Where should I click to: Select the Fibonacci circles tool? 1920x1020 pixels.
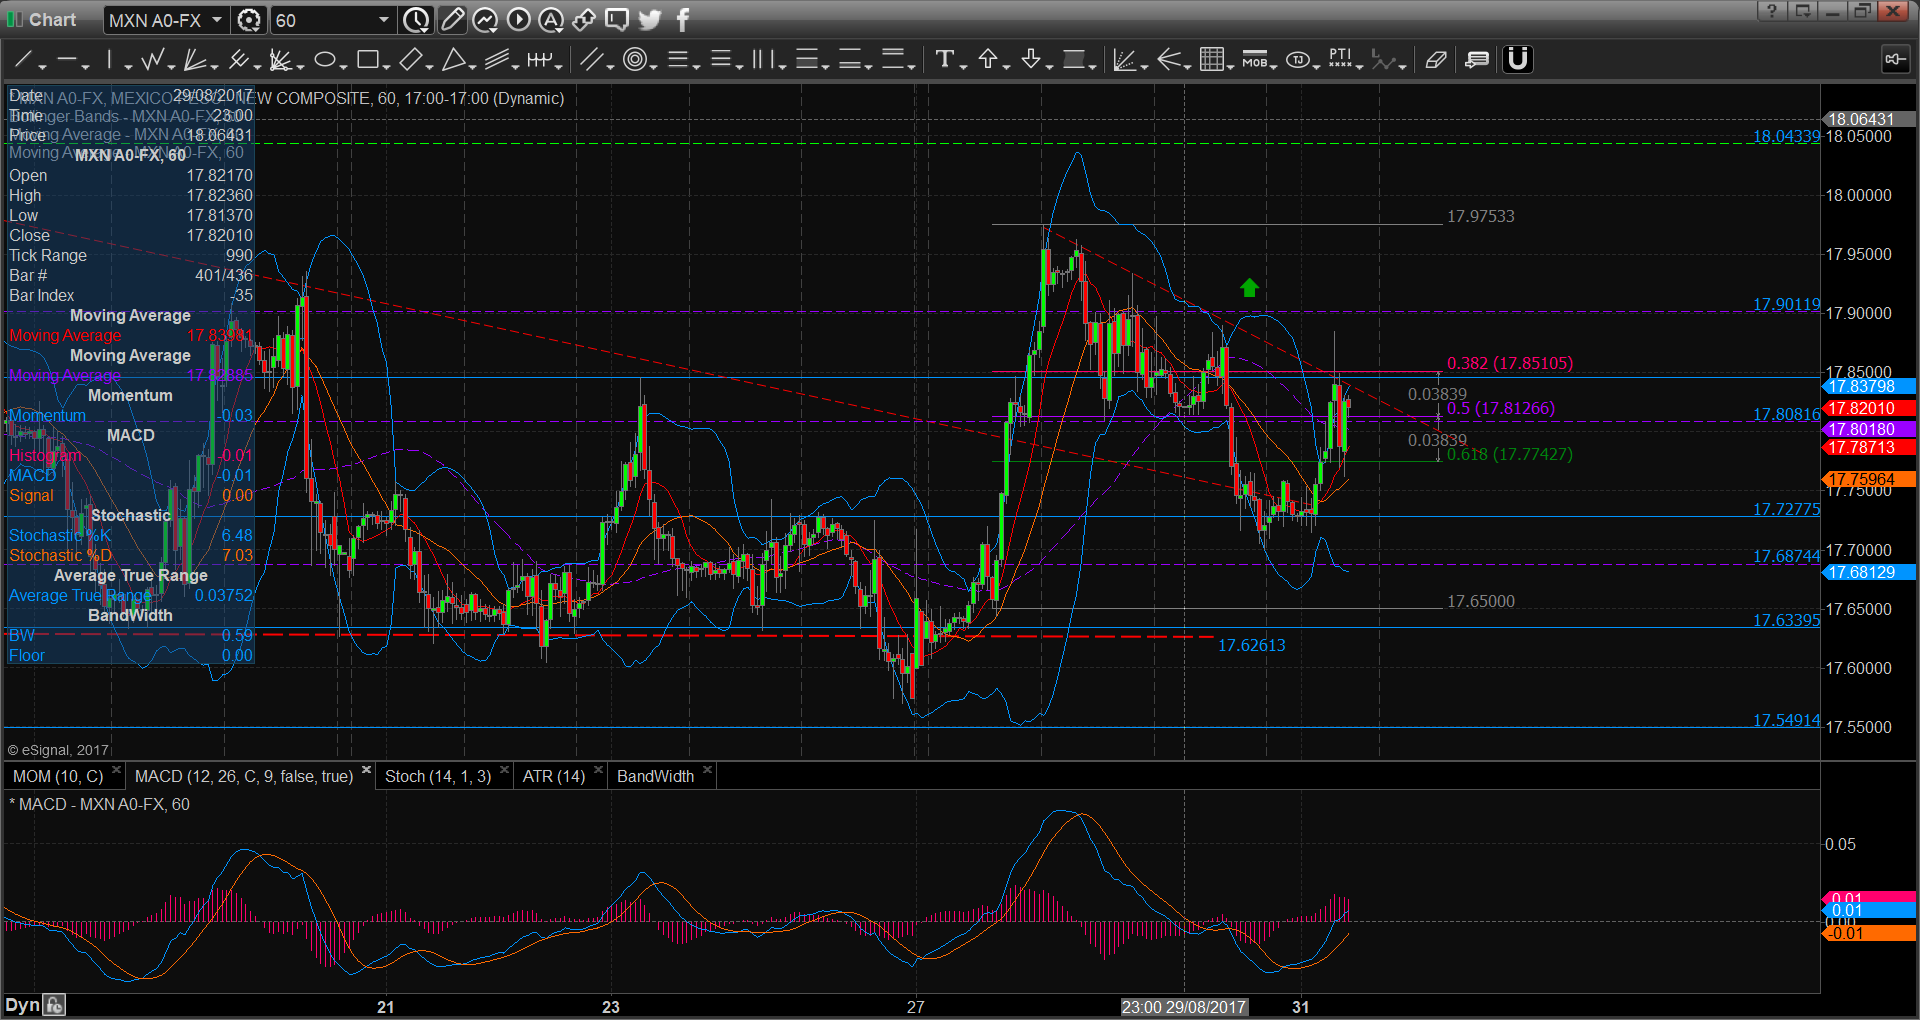coord(634,60)
